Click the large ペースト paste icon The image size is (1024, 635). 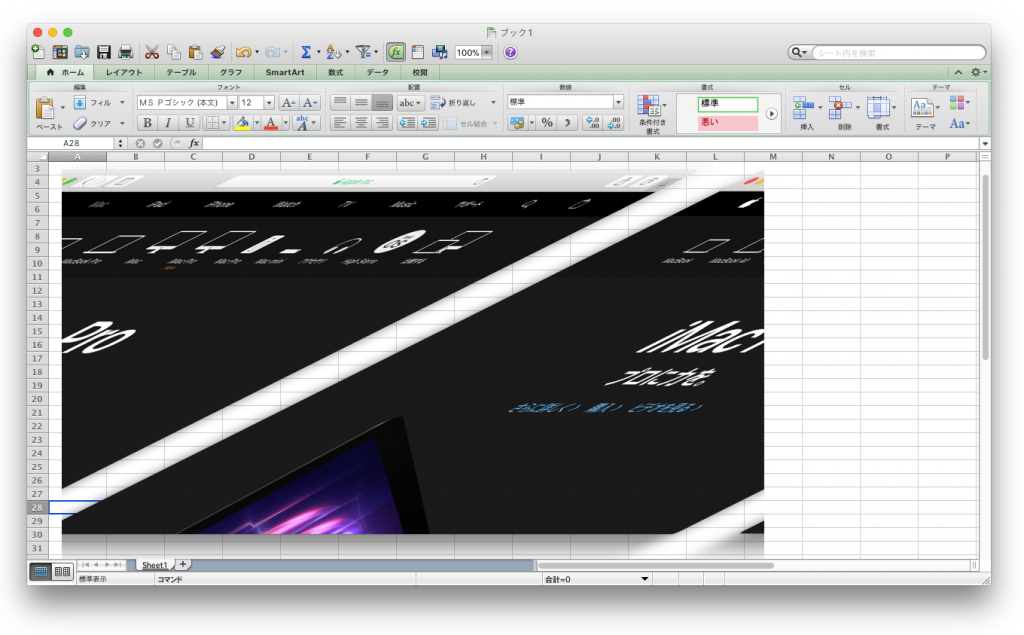pyautogui.click(x=45, y=108)
